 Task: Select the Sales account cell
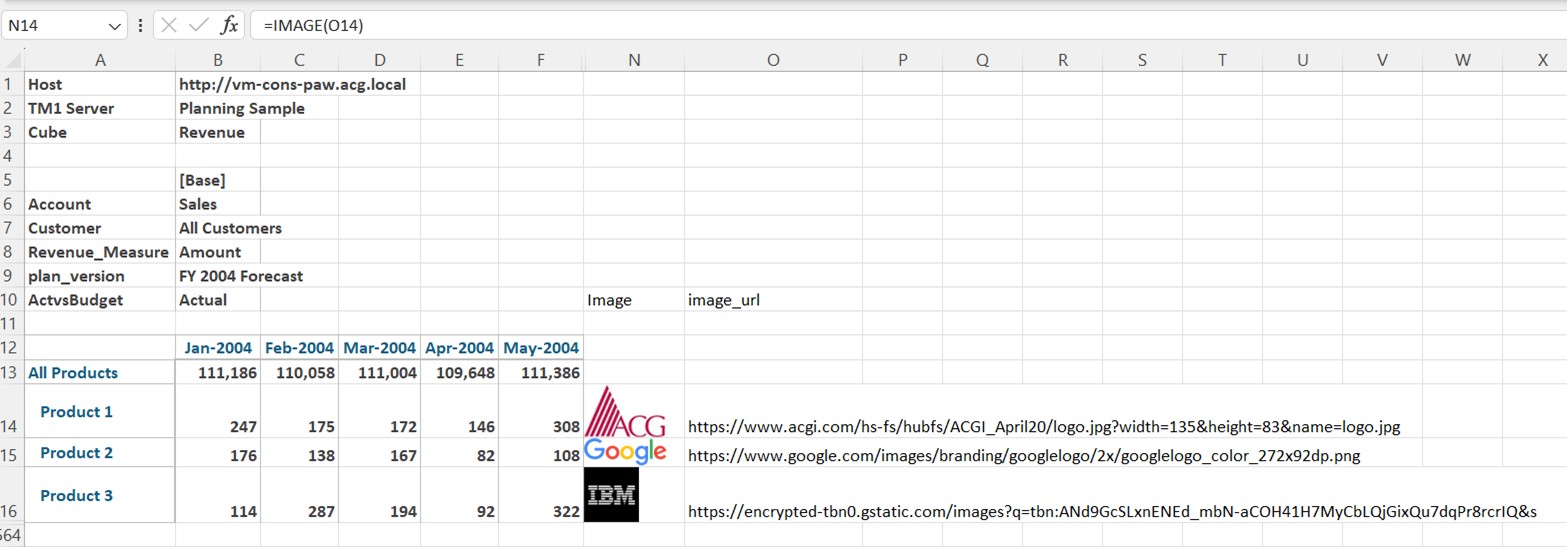tap(218, 204)
